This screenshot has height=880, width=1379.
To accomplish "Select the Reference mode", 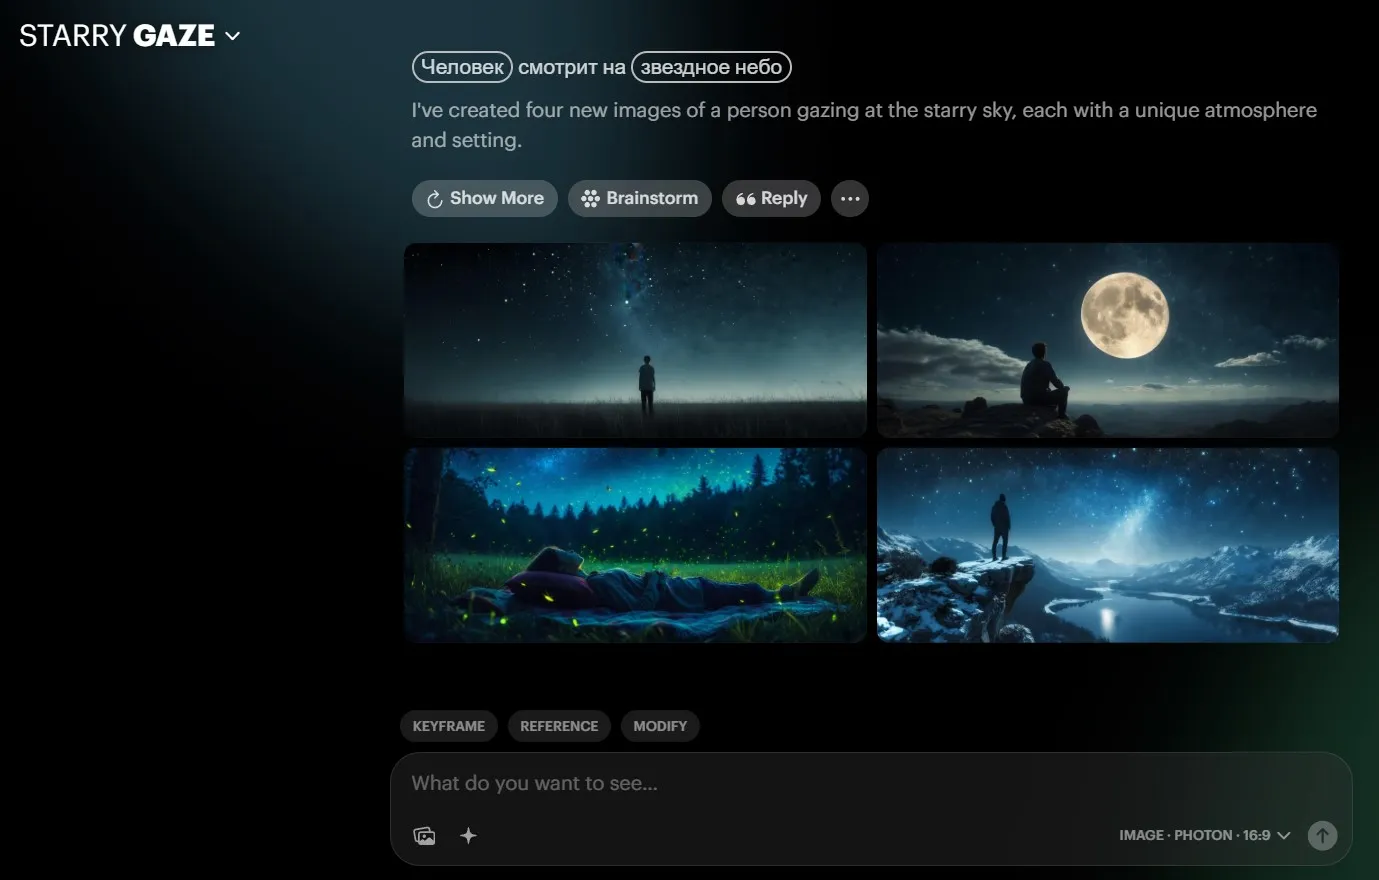I will (x=559, y=726).
